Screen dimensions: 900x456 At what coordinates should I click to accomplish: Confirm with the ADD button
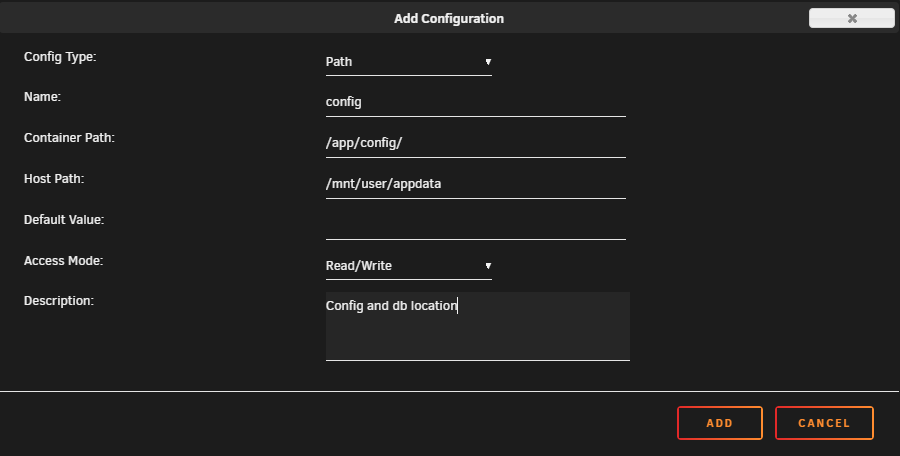click(x=720, y=423)
